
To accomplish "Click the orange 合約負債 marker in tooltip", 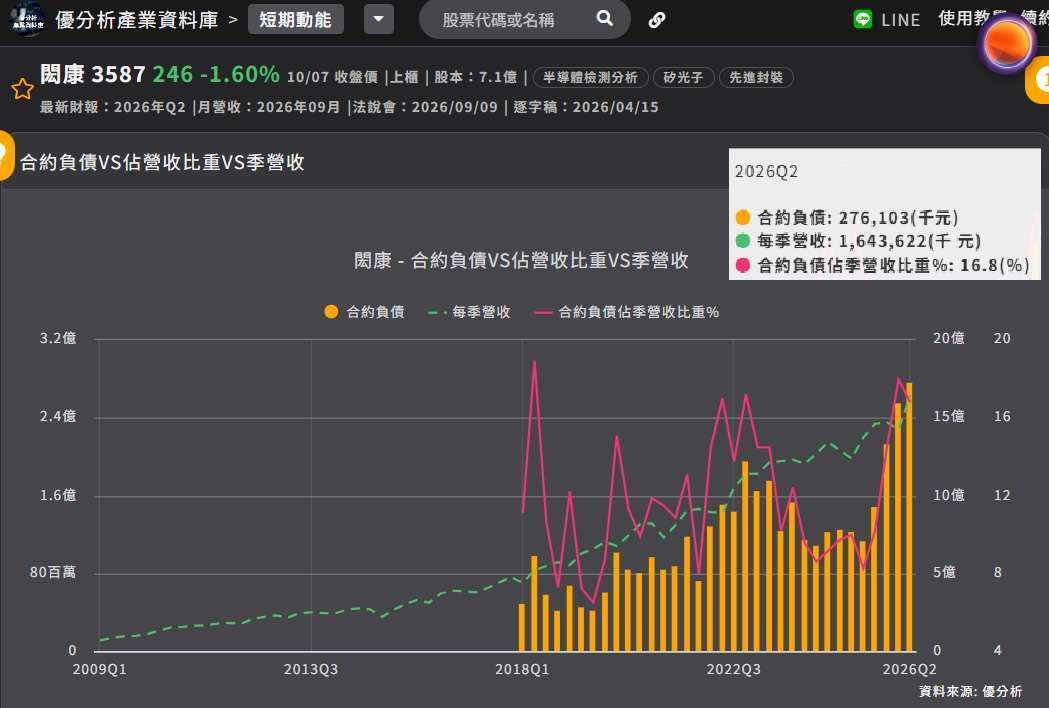I will [x=743, y=217].
